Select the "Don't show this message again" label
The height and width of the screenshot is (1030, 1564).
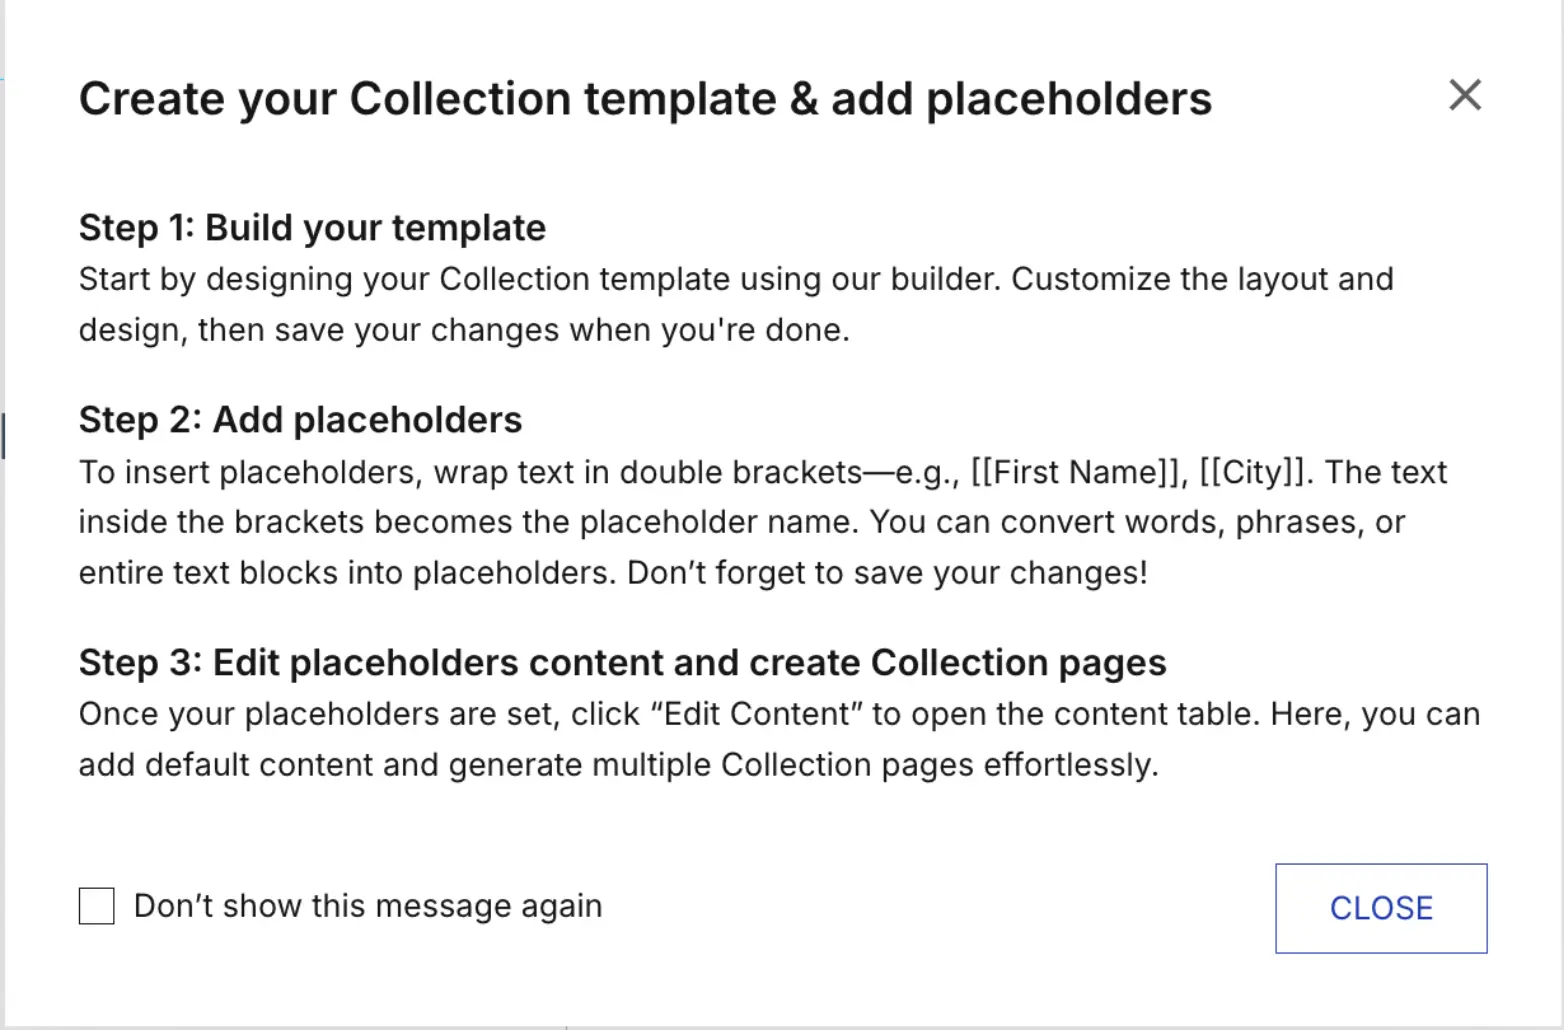click(x=368, y=906)
